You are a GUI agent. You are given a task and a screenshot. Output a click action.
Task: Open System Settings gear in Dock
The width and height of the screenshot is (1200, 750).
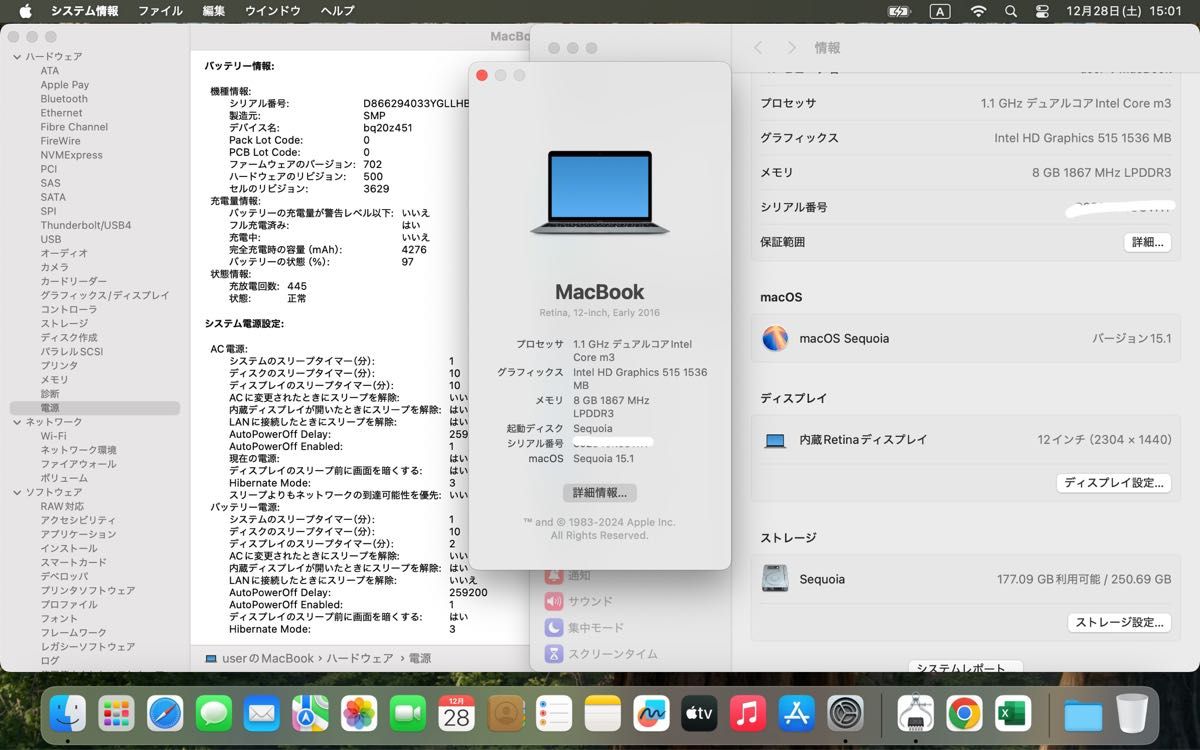click(x=845, y=713)
